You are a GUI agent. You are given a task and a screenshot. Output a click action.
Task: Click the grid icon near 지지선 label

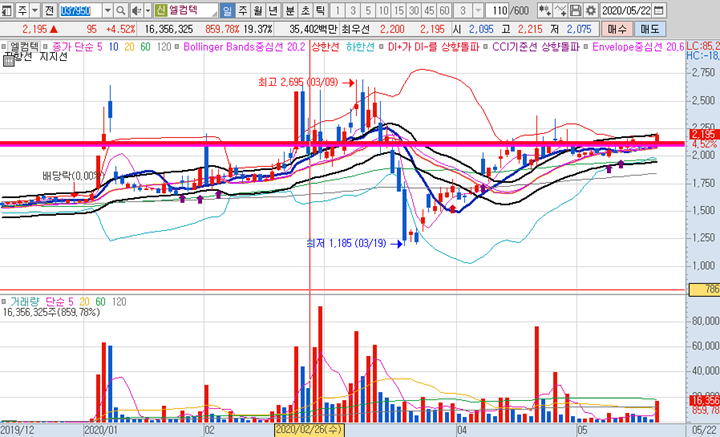coord(8,61)
